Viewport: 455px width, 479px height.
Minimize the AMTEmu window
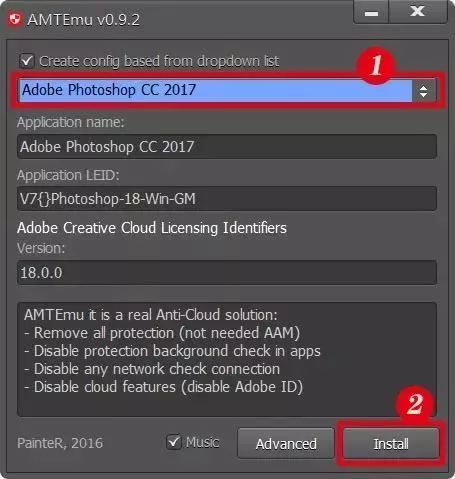(371, 12)
